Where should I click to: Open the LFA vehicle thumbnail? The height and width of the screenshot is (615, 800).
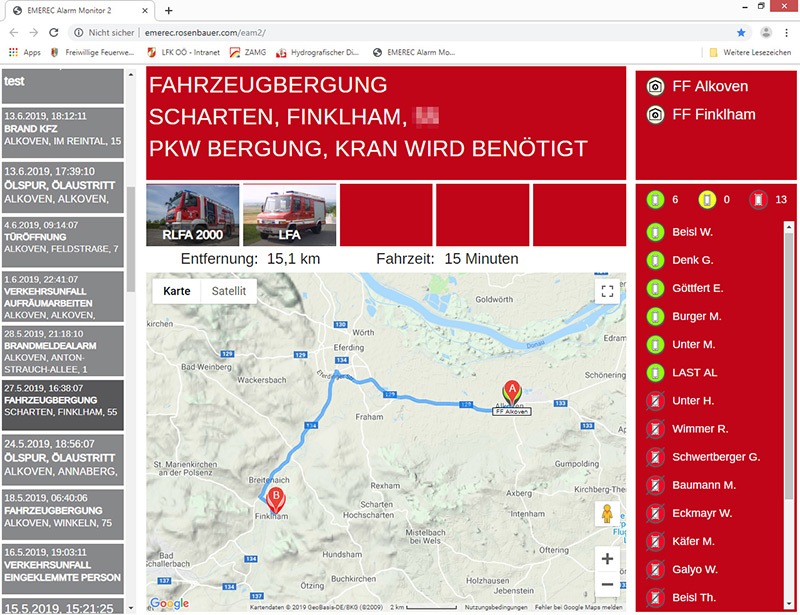pyautogui.click(x=289, y=215)
